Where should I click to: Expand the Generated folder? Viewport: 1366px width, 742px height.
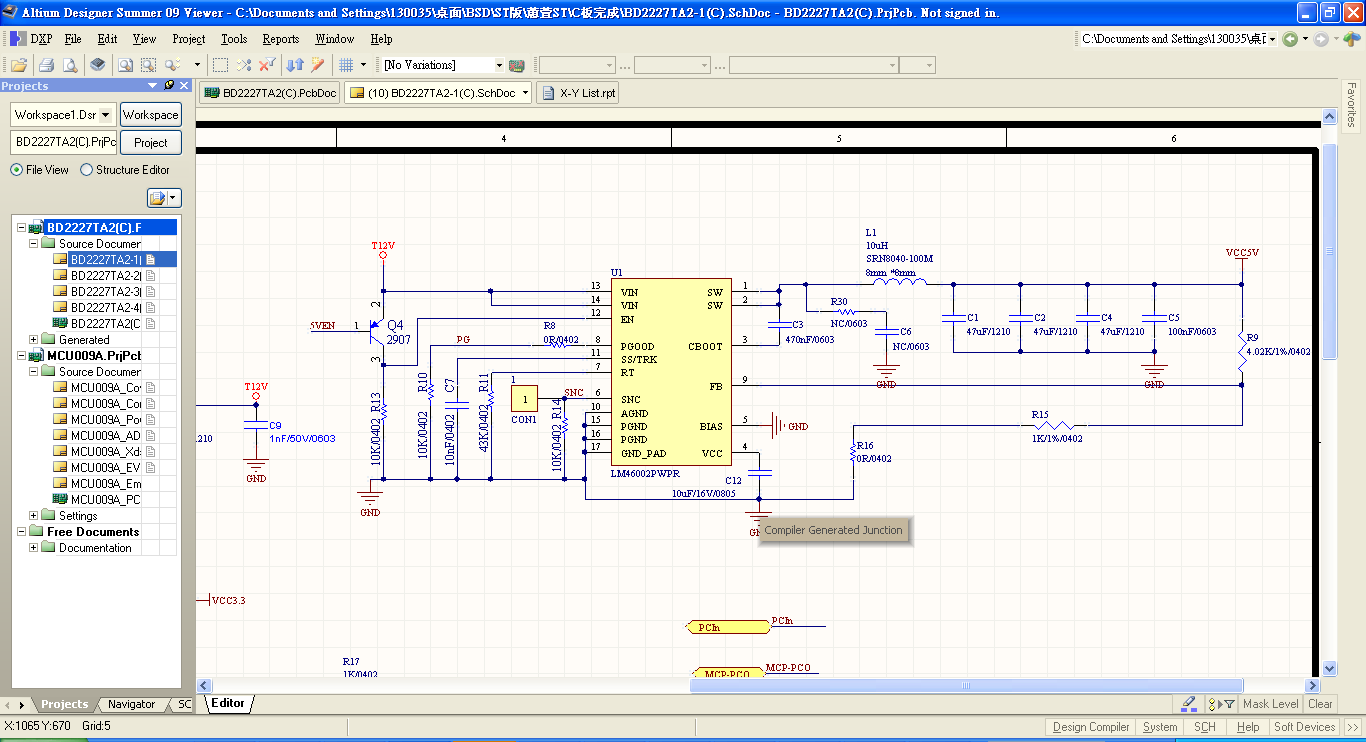point(33,340)
